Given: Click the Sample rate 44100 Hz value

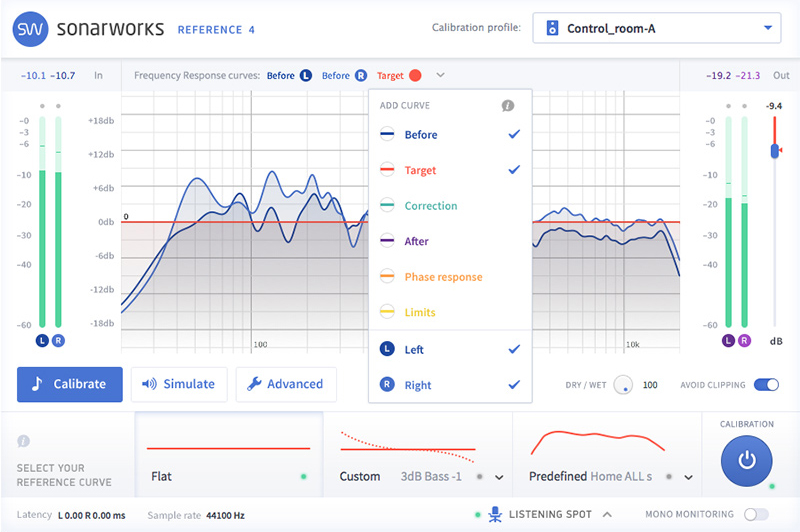Looking at the screenshot, I should 225,516.
